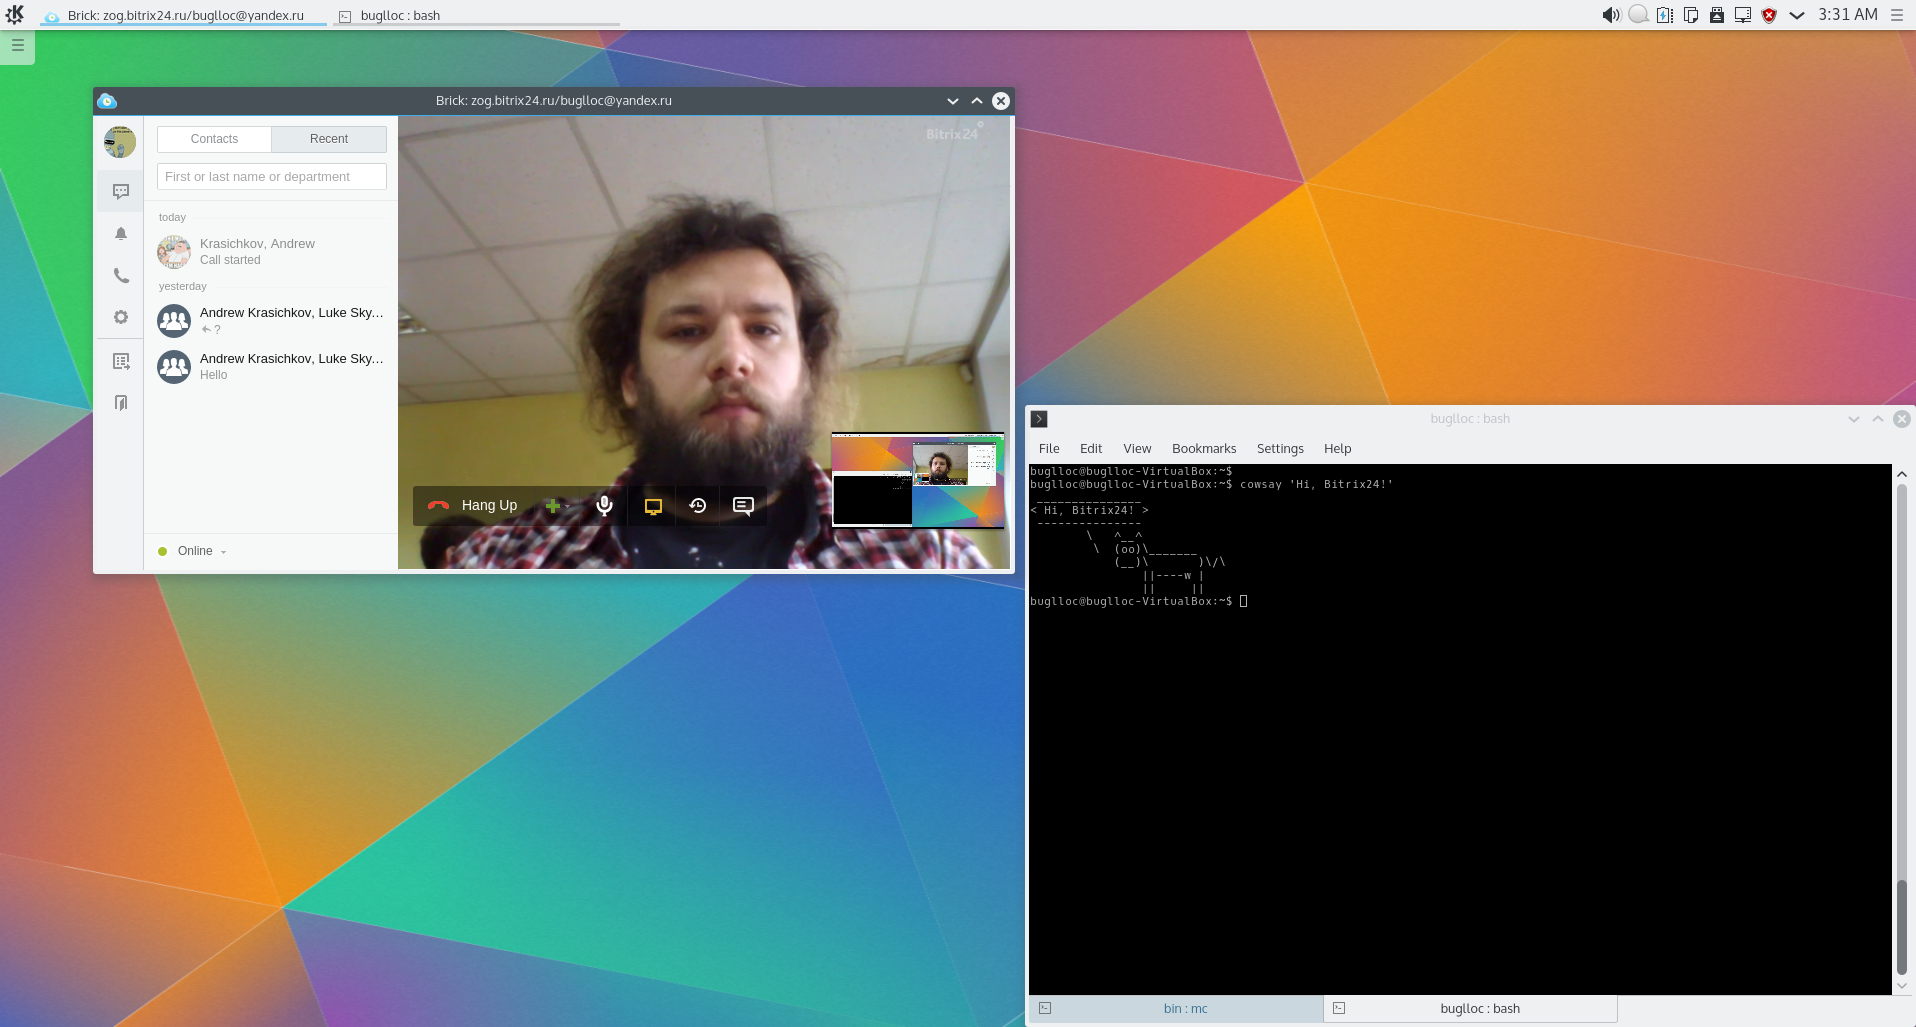
Task: Open removable device notifier in tray
Action: (1717, 15)
